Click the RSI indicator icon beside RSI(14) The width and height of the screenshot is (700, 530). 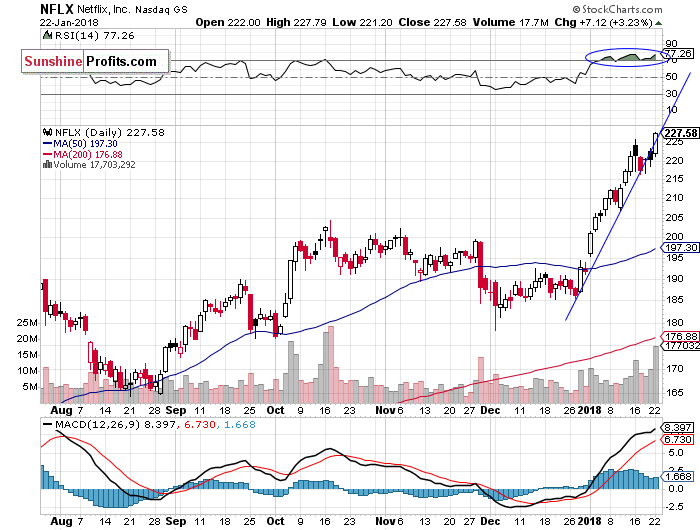[x=47, y=35]
